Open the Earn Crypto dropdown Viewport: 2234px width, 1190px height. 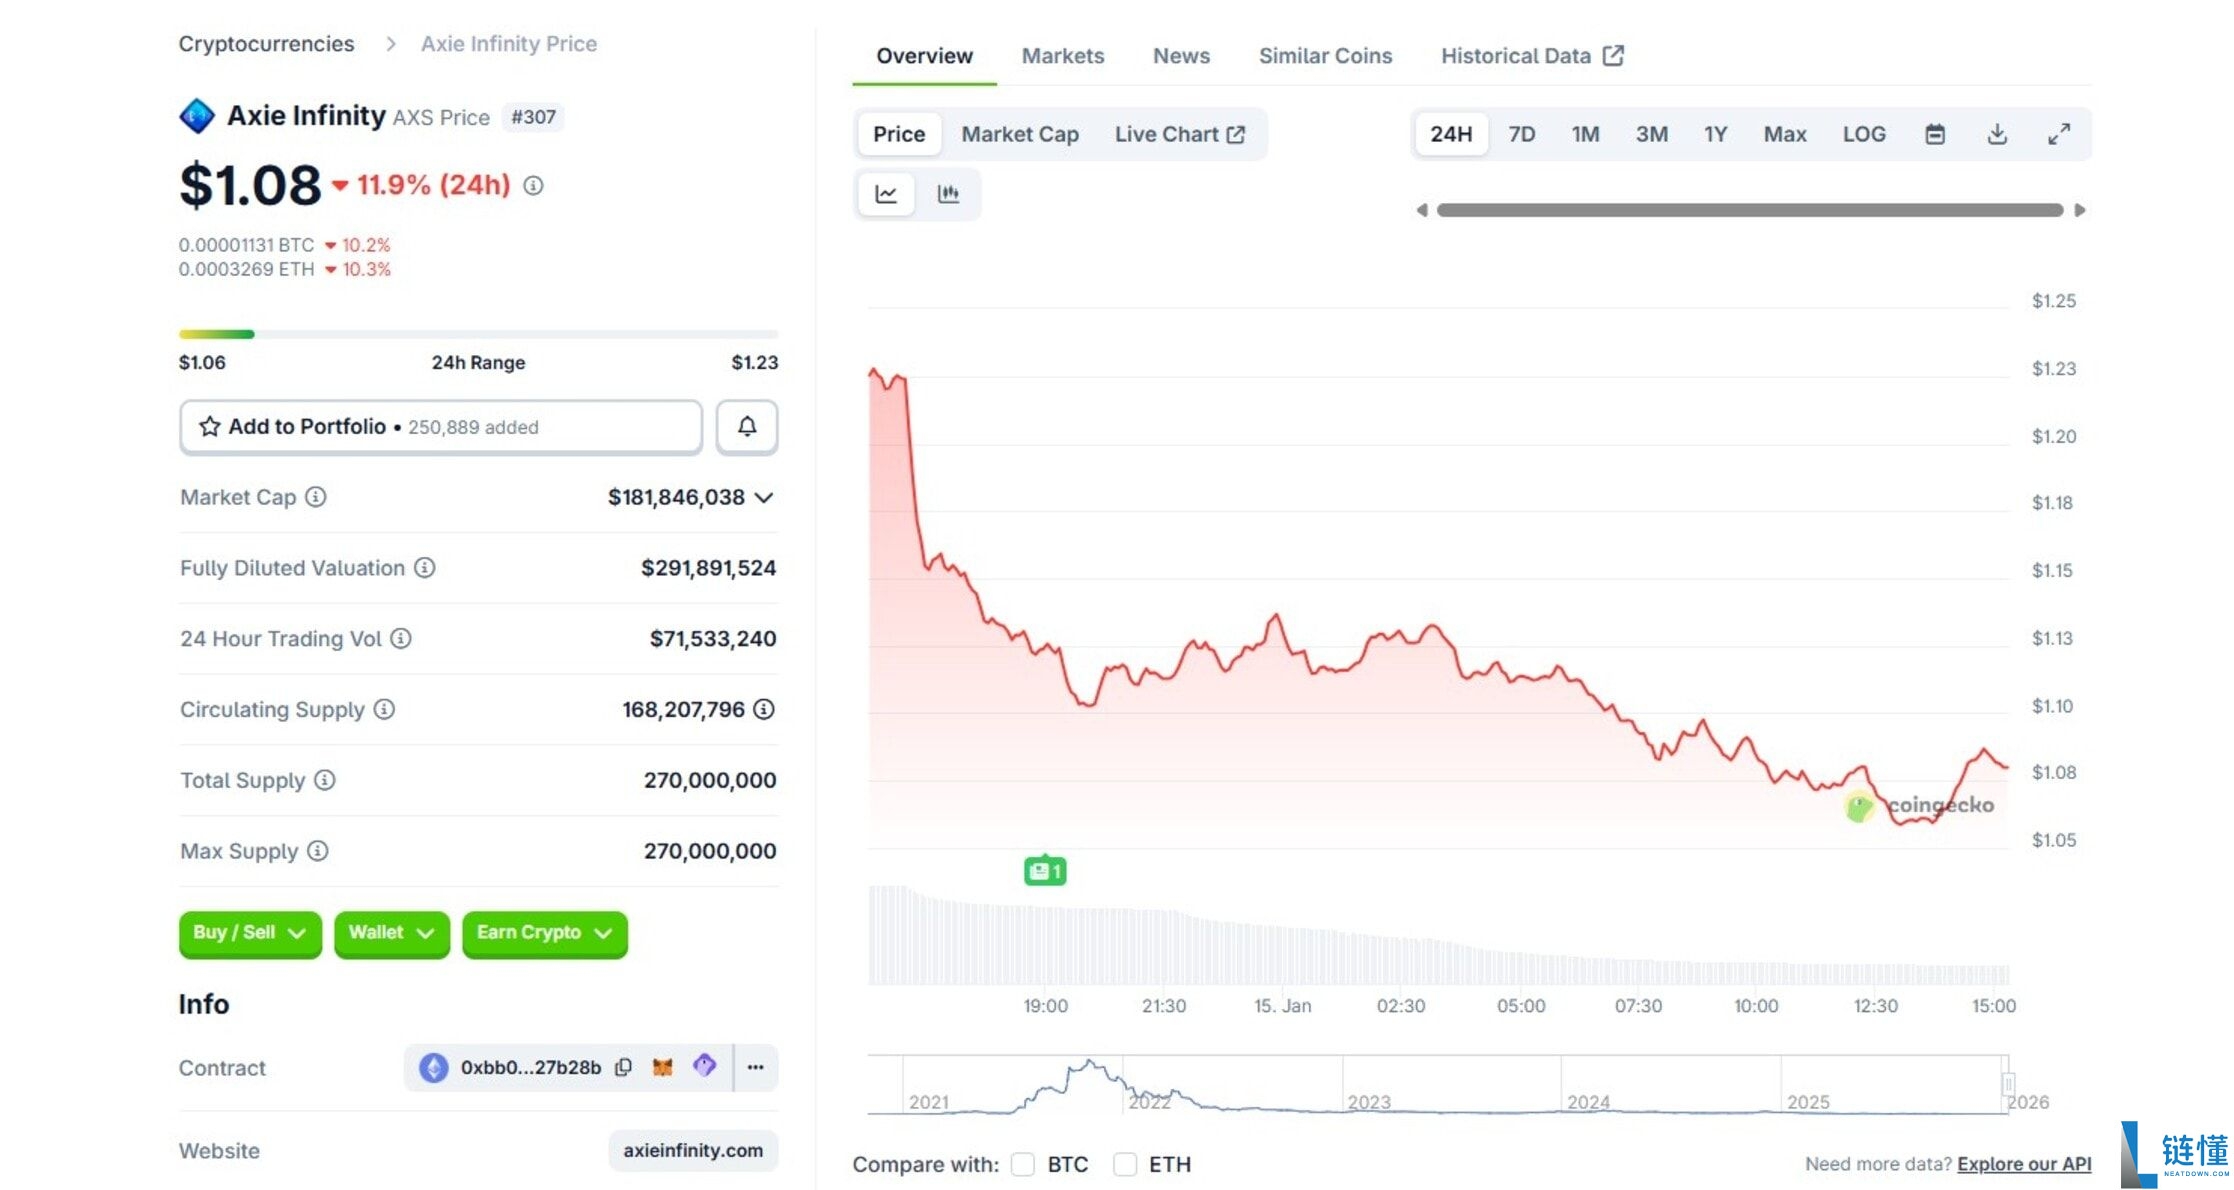click(545, 933)
